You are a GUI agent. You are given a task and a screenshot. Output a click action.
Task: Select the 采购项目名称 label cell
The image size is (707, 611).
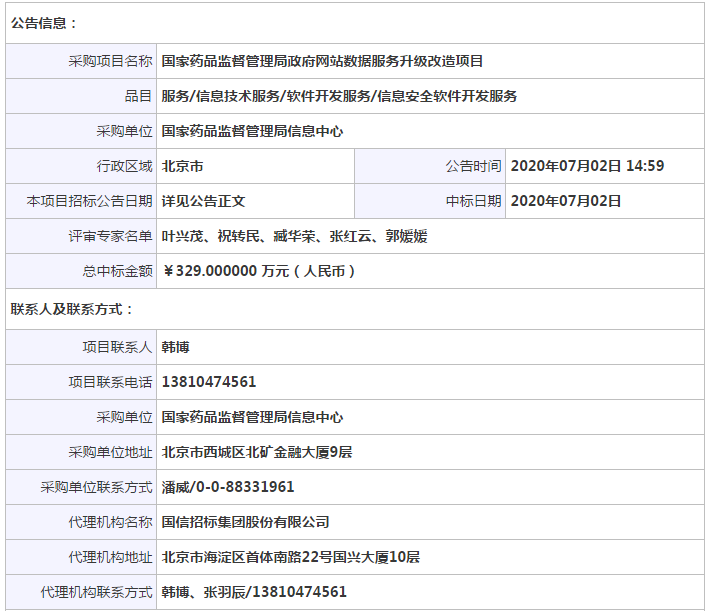tap(81, 61)
